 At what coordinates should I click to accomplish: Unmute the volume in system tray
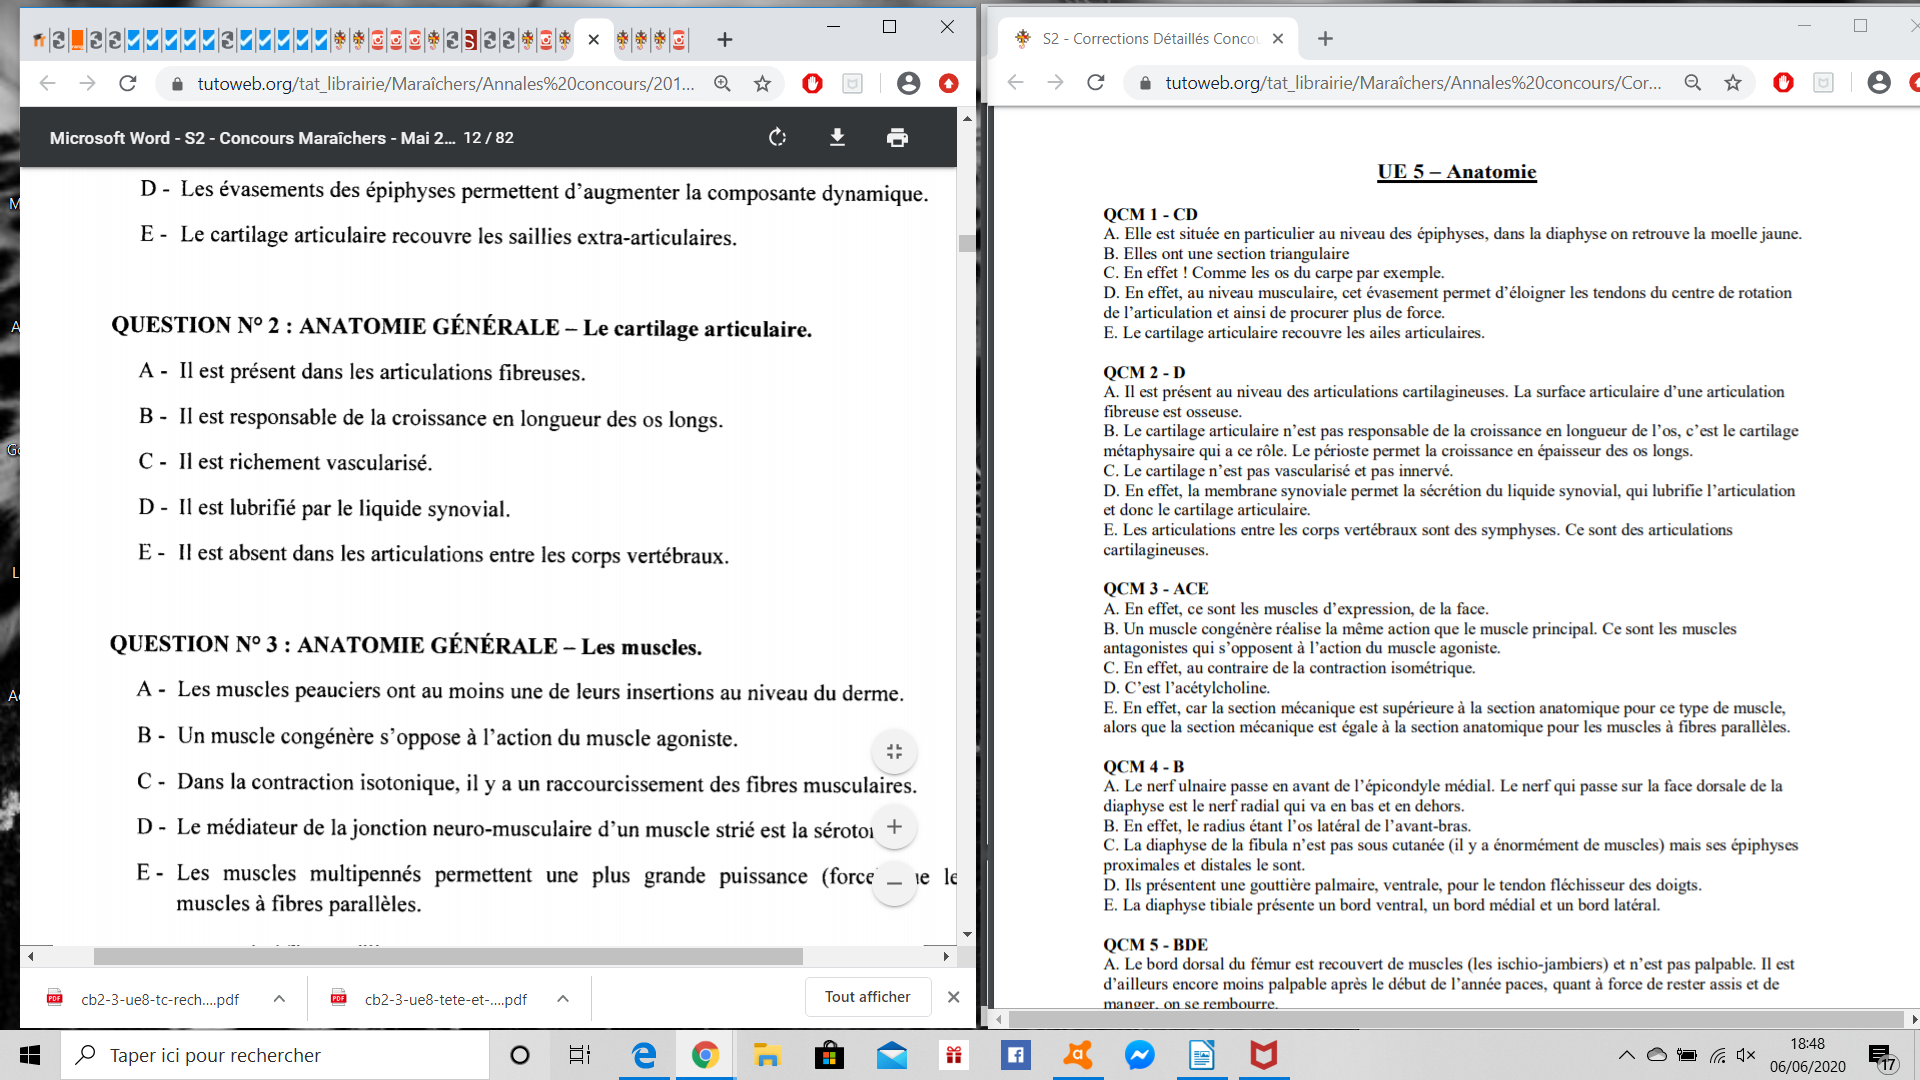[1746, 1055]
